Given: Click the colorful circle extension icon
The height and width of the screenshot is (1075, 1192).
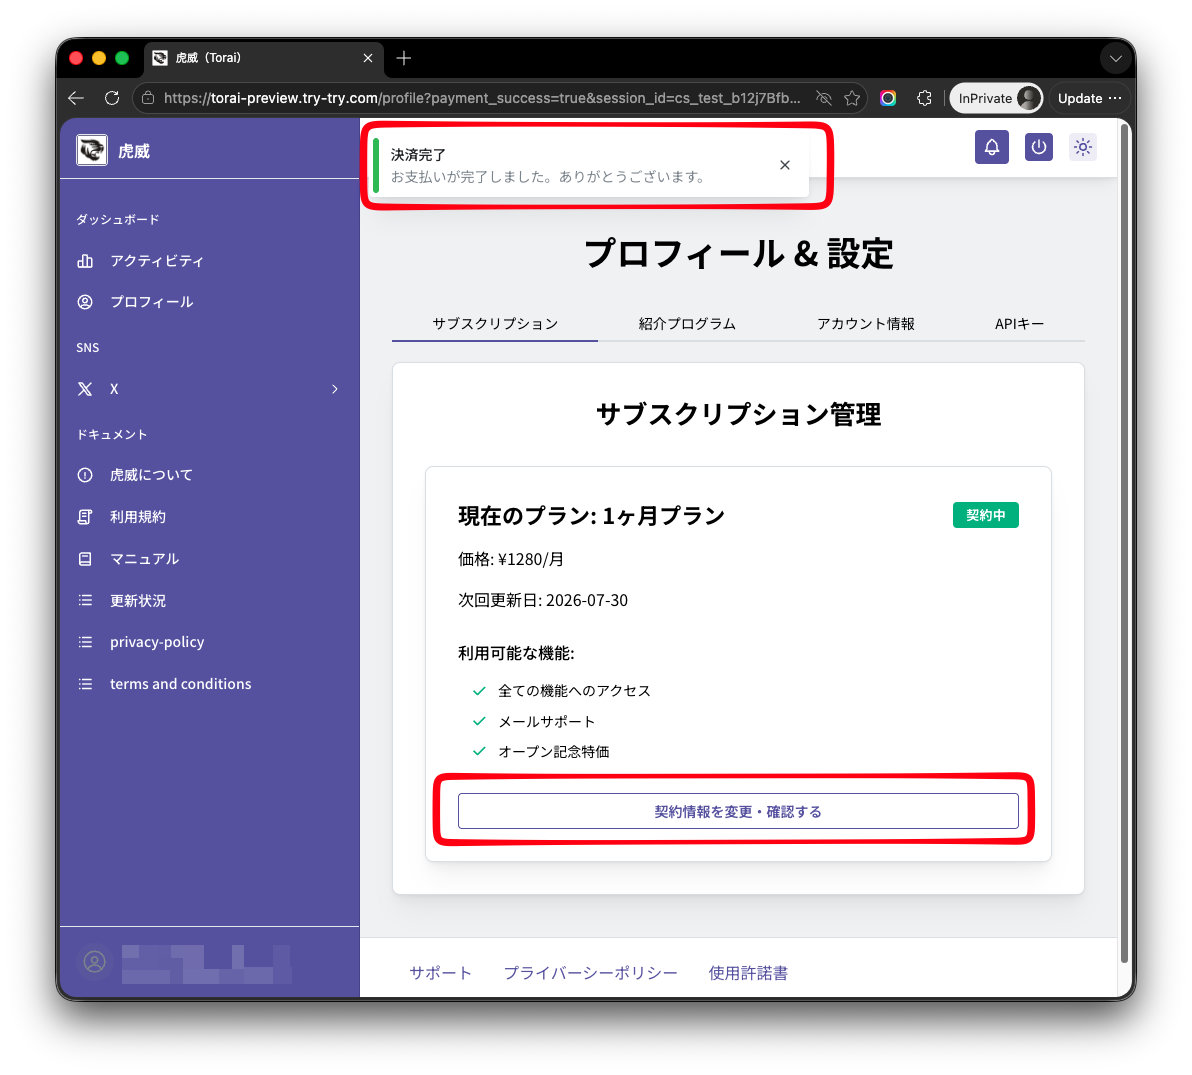Looking at the screenshot, I should pos(888,98).
